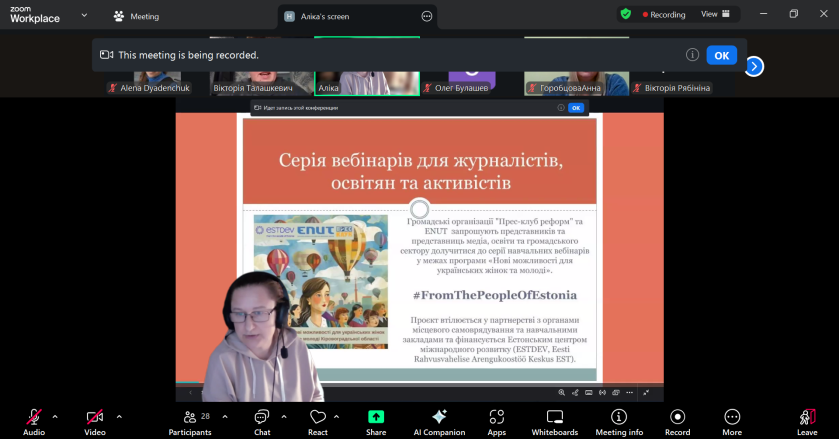Start camera with the Video button

(x=95, y=422)
